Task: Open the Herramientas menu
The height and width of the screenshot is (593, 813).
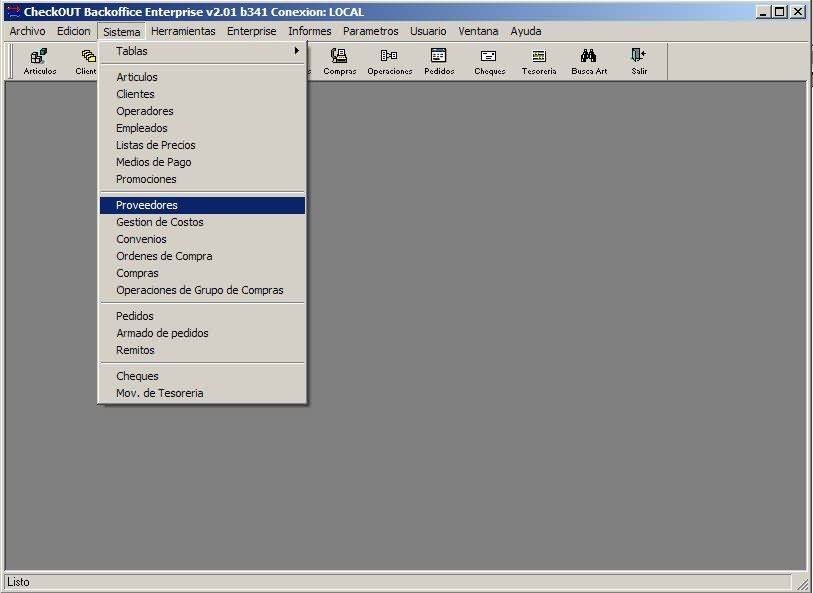Action: [x=183, y=31]
